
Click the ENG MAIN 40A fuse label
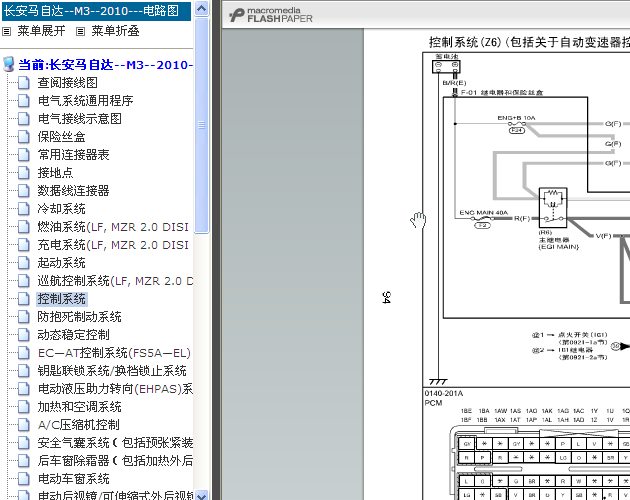(x=484, y=212)
